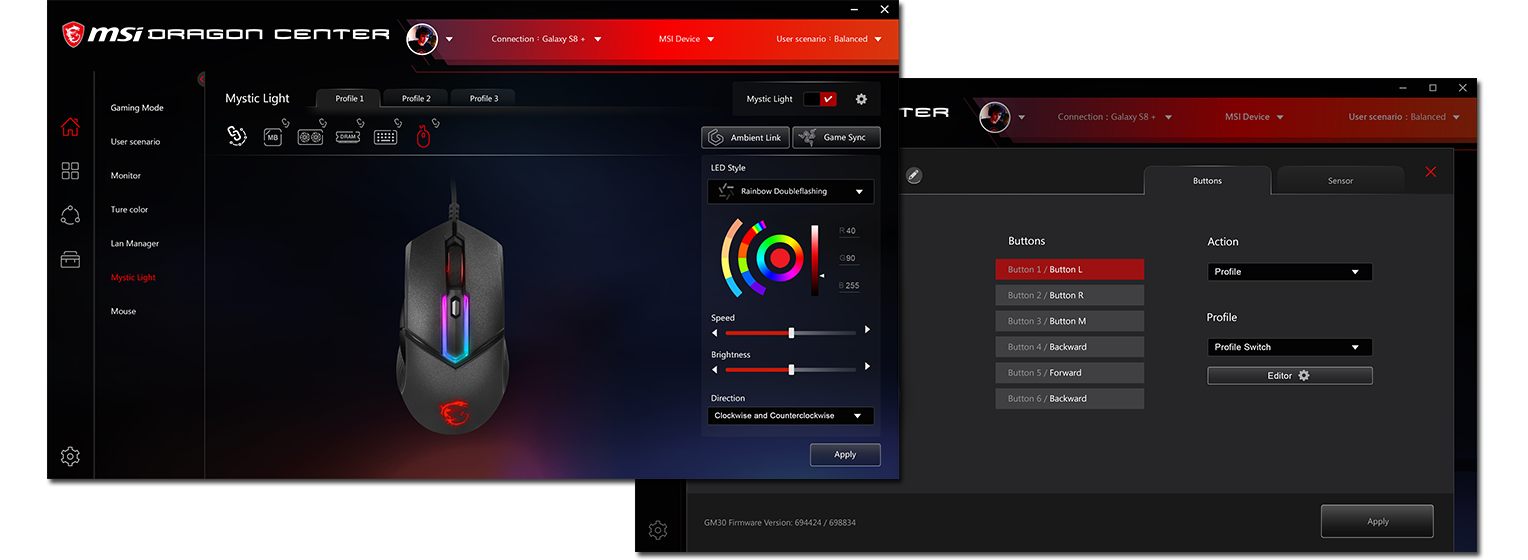The image size is (1528, 560).
Task: Click the graphics card fans device icon
Action: 310,137
